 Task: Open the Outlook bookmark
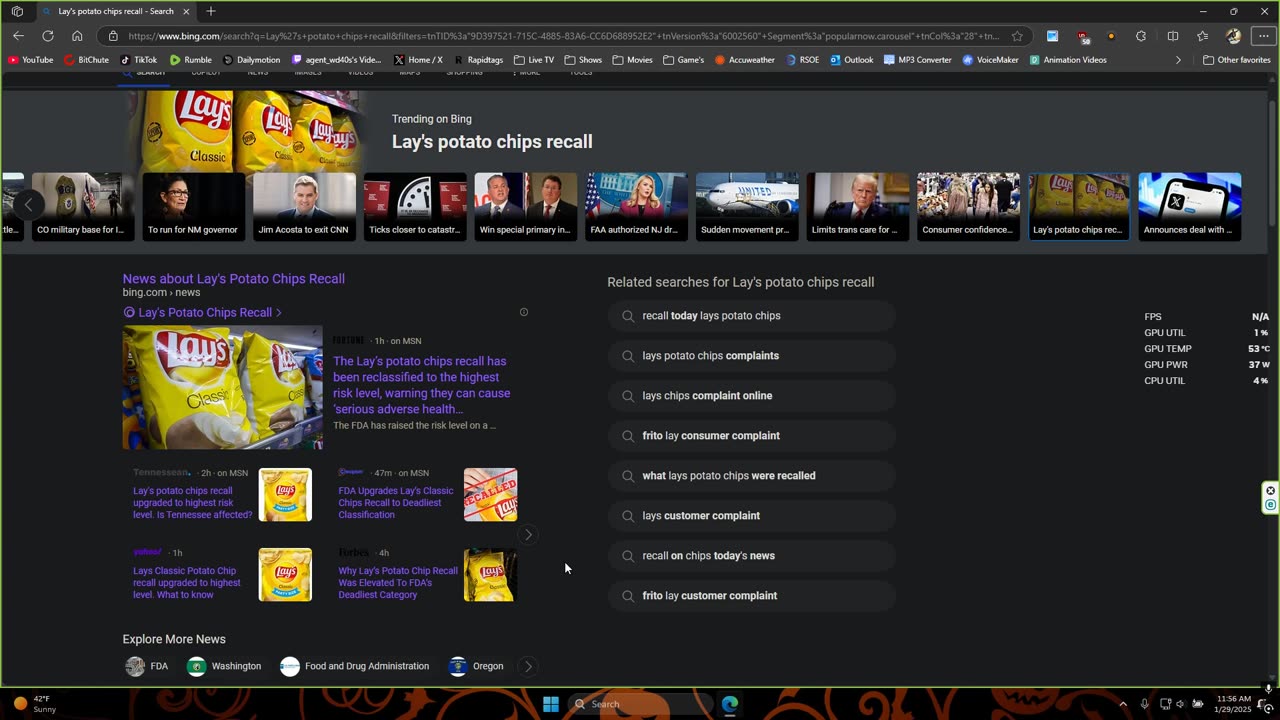tap(851, 60)
